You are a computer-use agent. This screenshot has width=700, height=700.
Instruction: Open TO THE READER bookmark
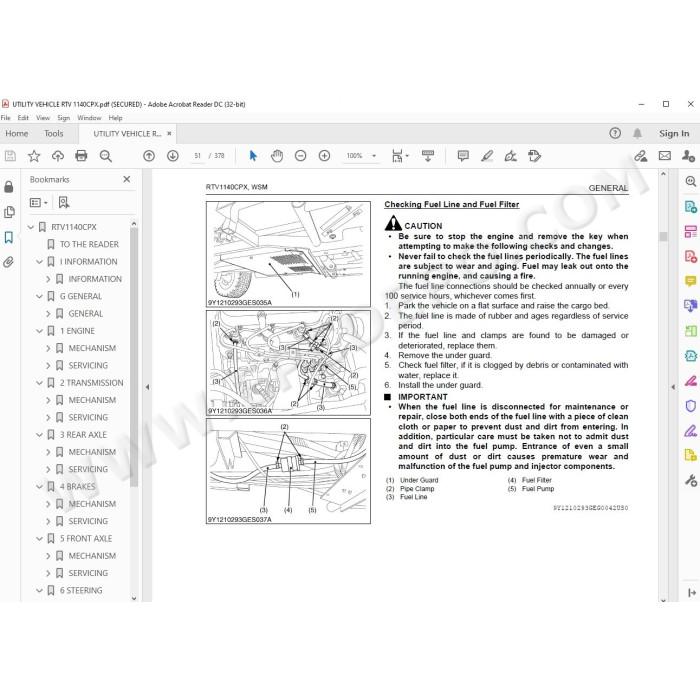click(89, 244)
